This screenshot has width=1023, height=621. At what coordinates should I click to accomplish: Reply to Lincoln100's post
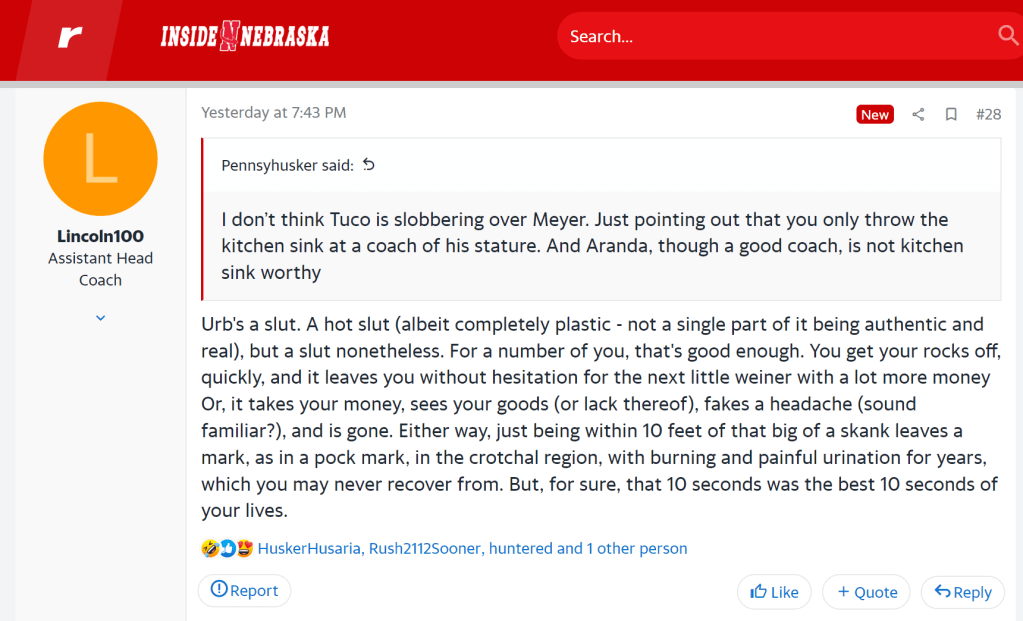(962, 592)
